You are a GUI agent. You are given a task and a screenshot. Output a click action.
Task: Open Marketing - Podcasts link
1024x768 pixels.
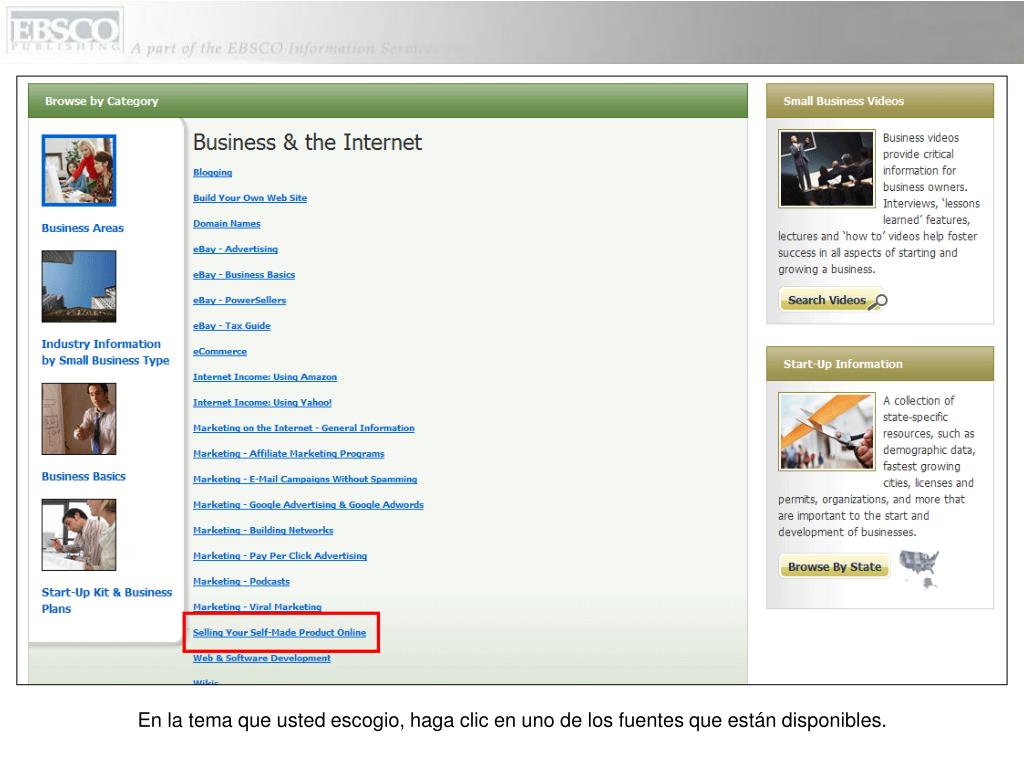pyautogui.click(x=241, y=581)
